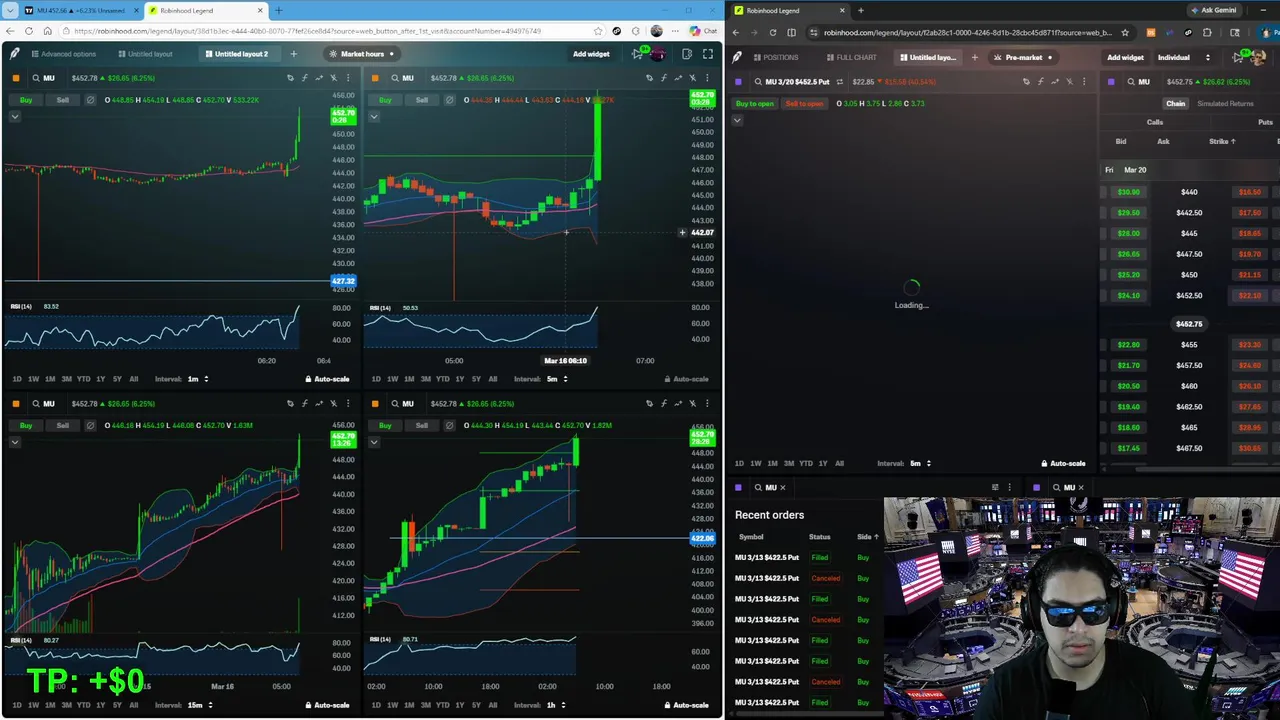The height and width of the screenshot is (720, 1280).
Task: Open indicators (f) icon in top-left MU chart
Action: pos(305,78)
